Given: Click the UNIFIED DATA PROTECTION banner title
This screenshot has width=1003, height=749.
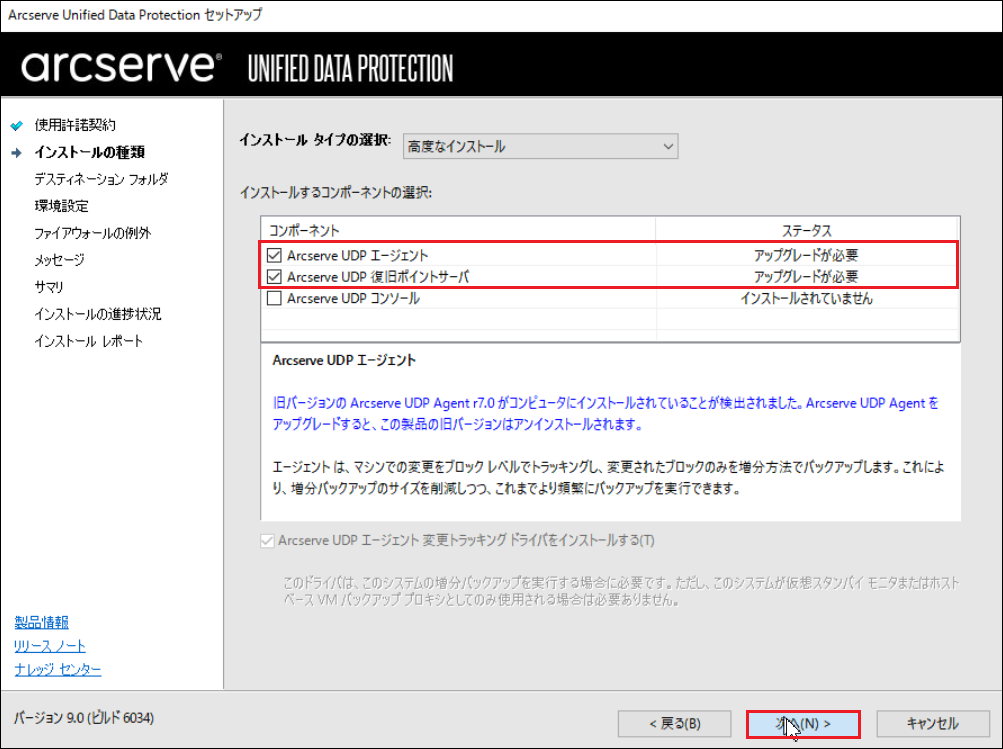Looking at the screenshot, I should (351, 68).
